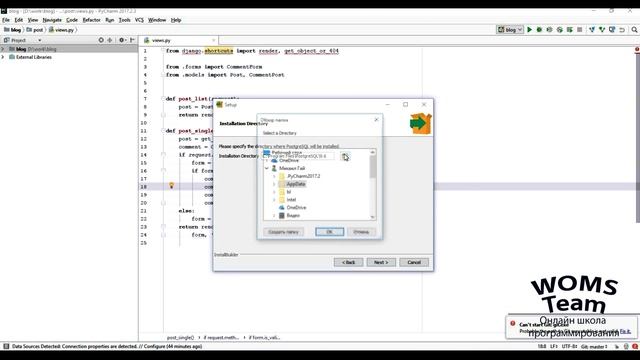Expand the .PyCharm2017.2 folder node

(x=274, y=176)
